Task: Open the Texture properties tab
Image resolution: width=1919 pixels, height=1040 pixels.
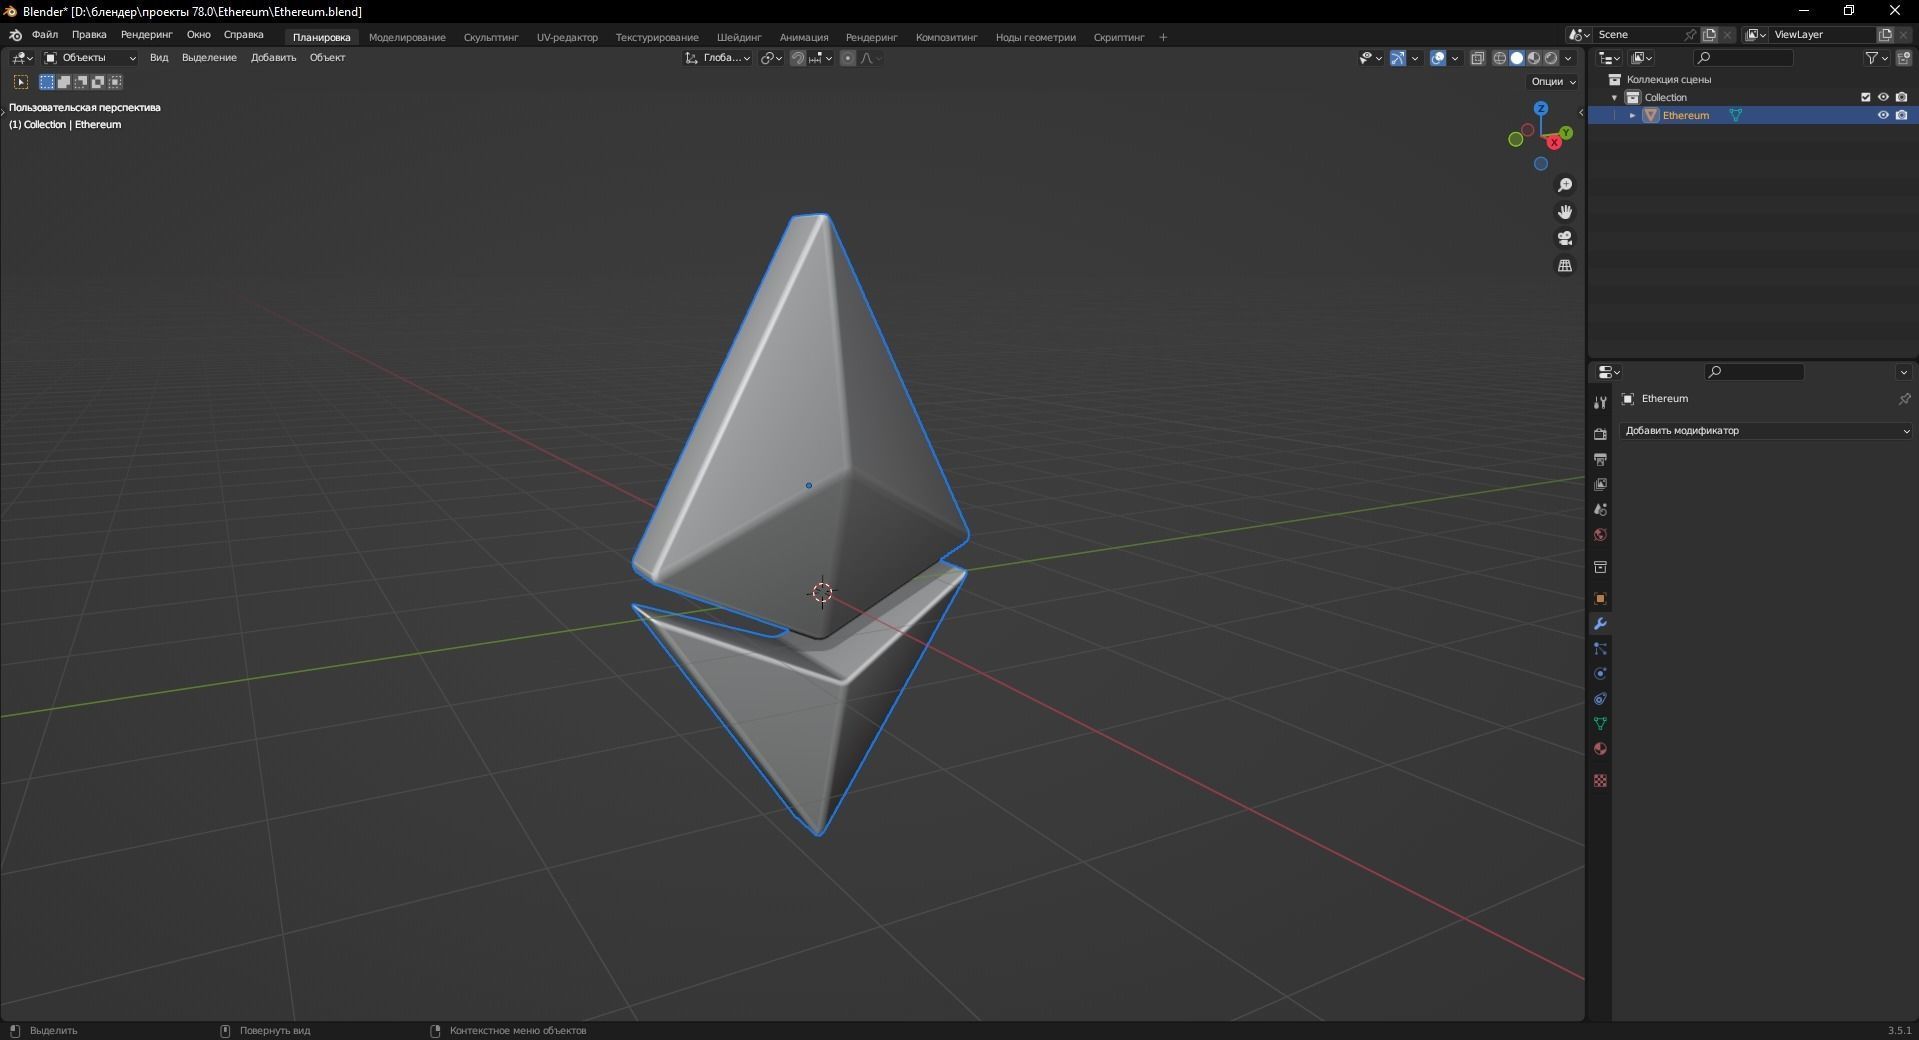Action: pos(1600,780)
